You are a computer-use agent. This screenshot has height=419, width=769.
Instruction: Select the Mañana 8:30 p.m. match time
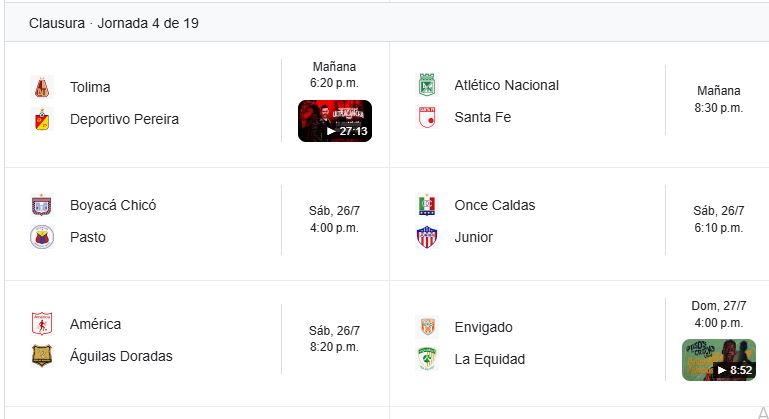tap(718, 100)
